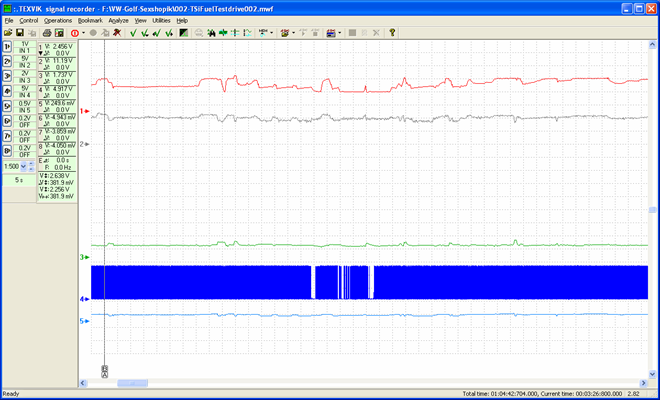Toggle channel 8 button
Image resolution: width=660 pixels, height=400 pixels.
(x=7, y=151)
